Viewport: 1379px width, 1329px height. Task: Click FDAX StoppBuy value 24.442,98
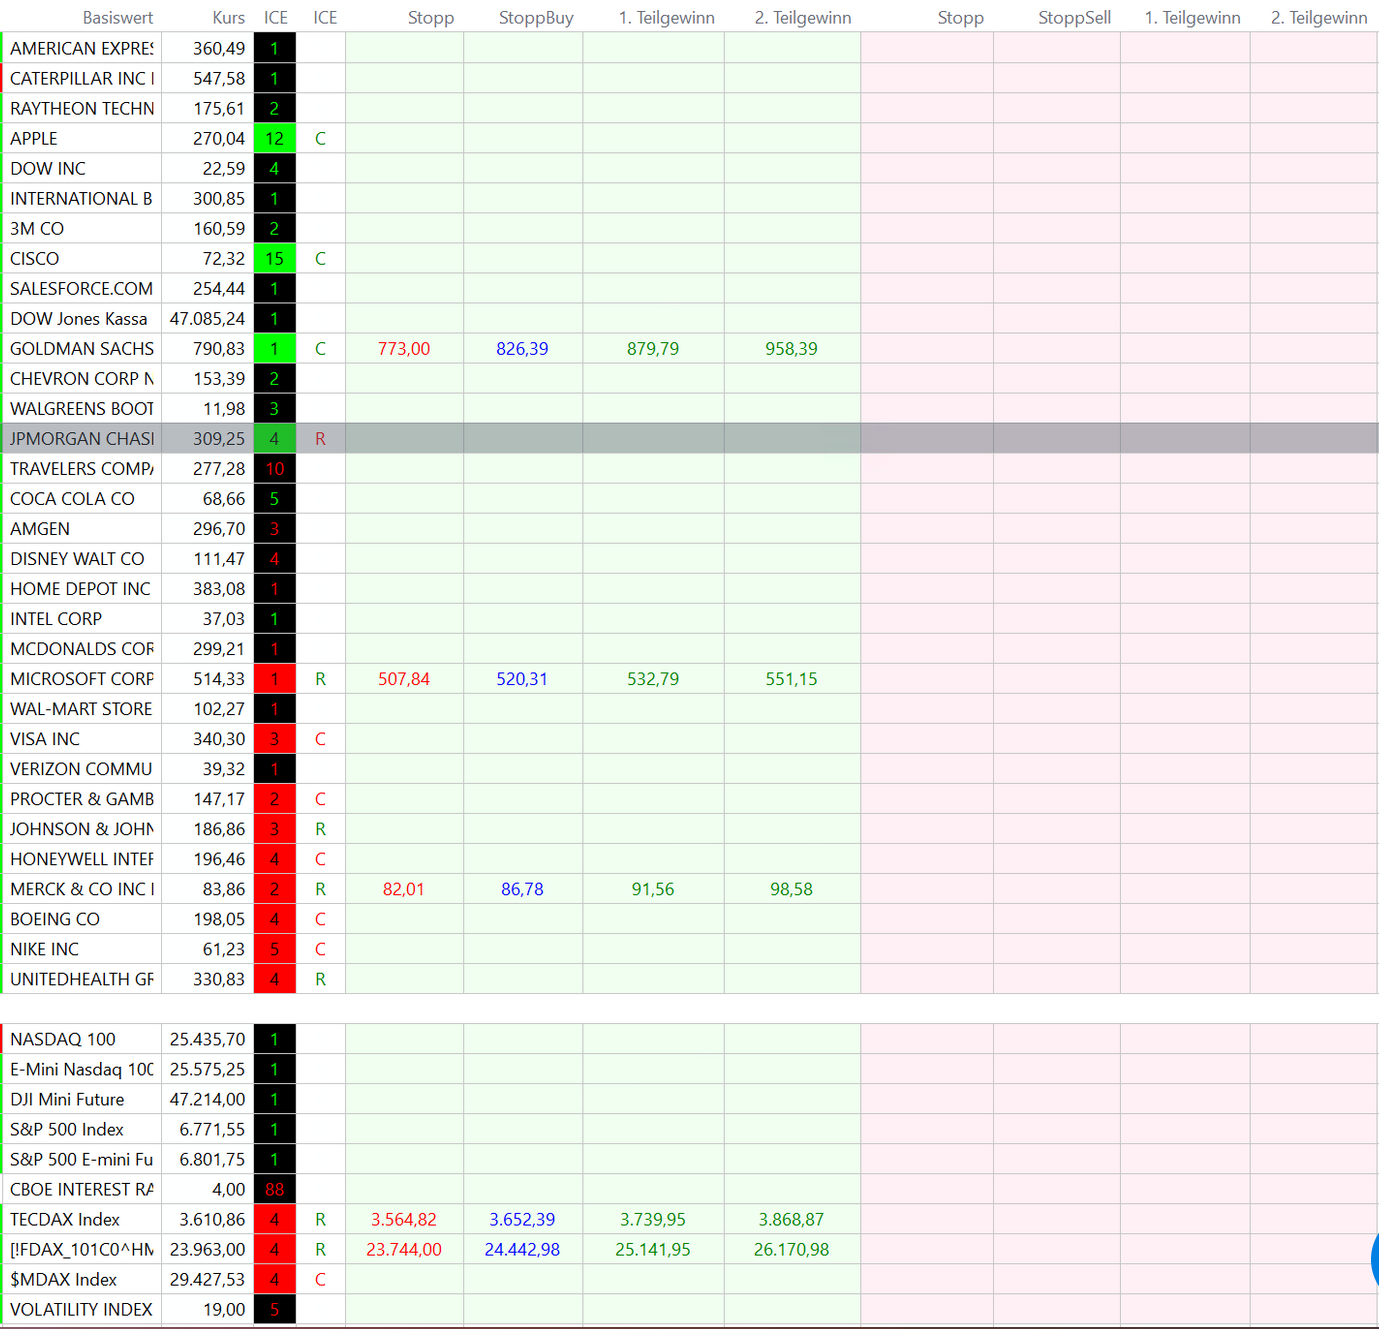pos(522,1249)
